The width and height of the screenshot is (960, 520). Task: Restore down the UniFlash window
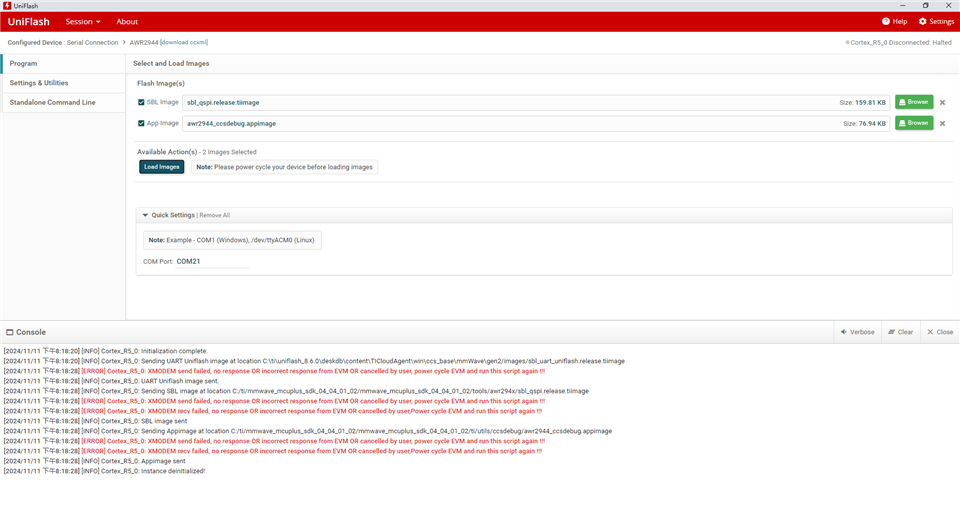click(x=926, y=6)
